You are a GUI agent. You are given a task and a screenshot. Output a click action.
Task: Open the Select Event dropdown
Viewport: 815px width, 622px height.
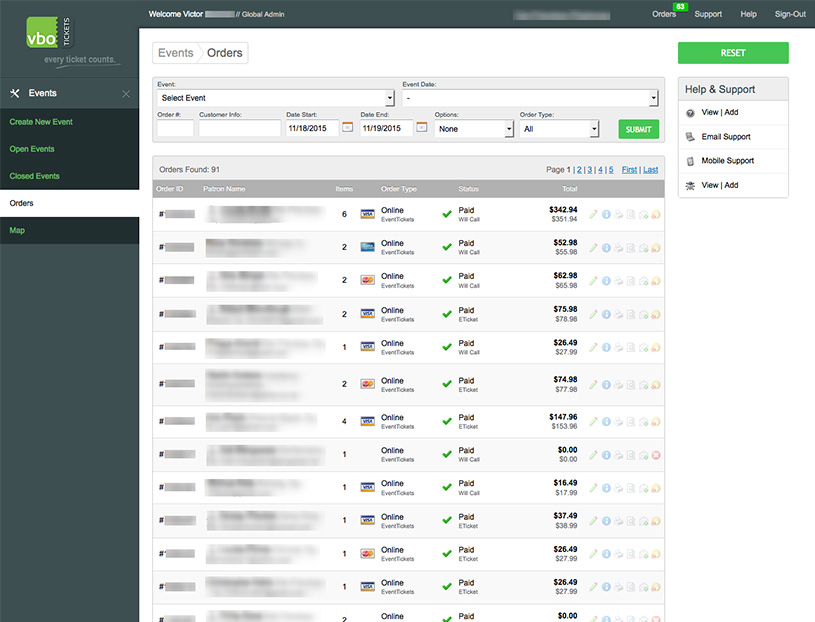[x=276, y=98]
